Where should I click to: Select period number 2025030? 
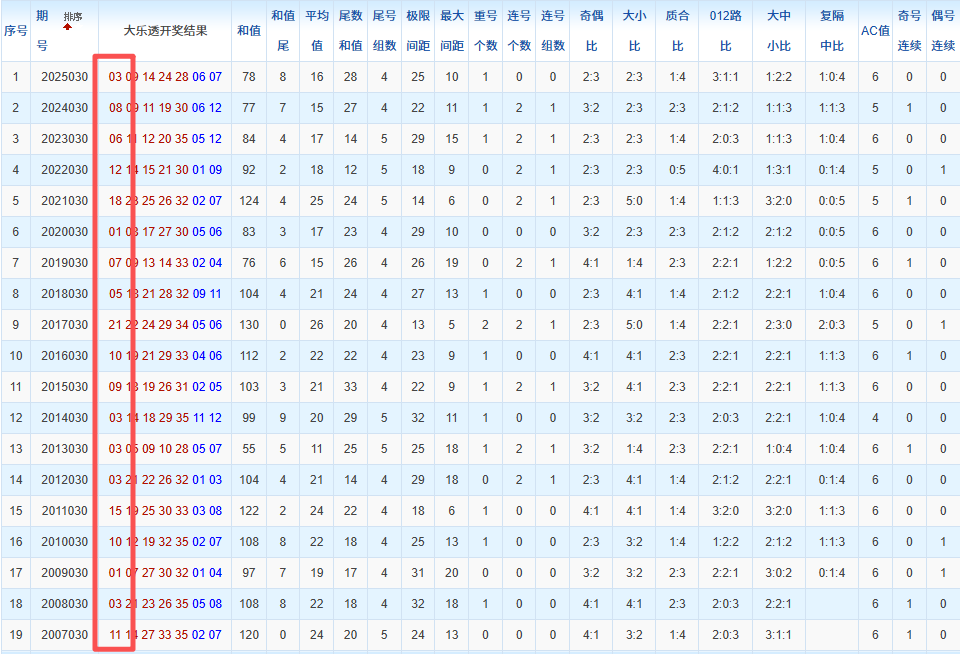[x=64, y=77]
